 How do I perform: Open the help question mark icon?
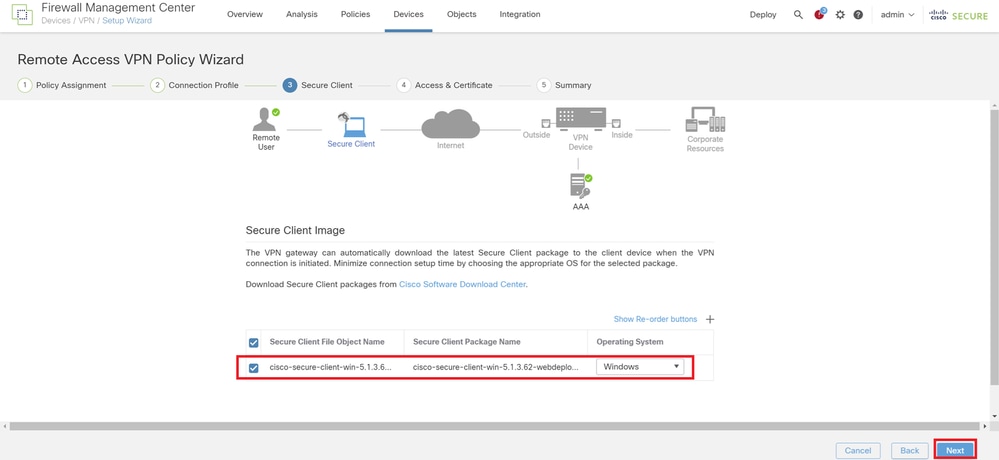(x=858, y=15)
